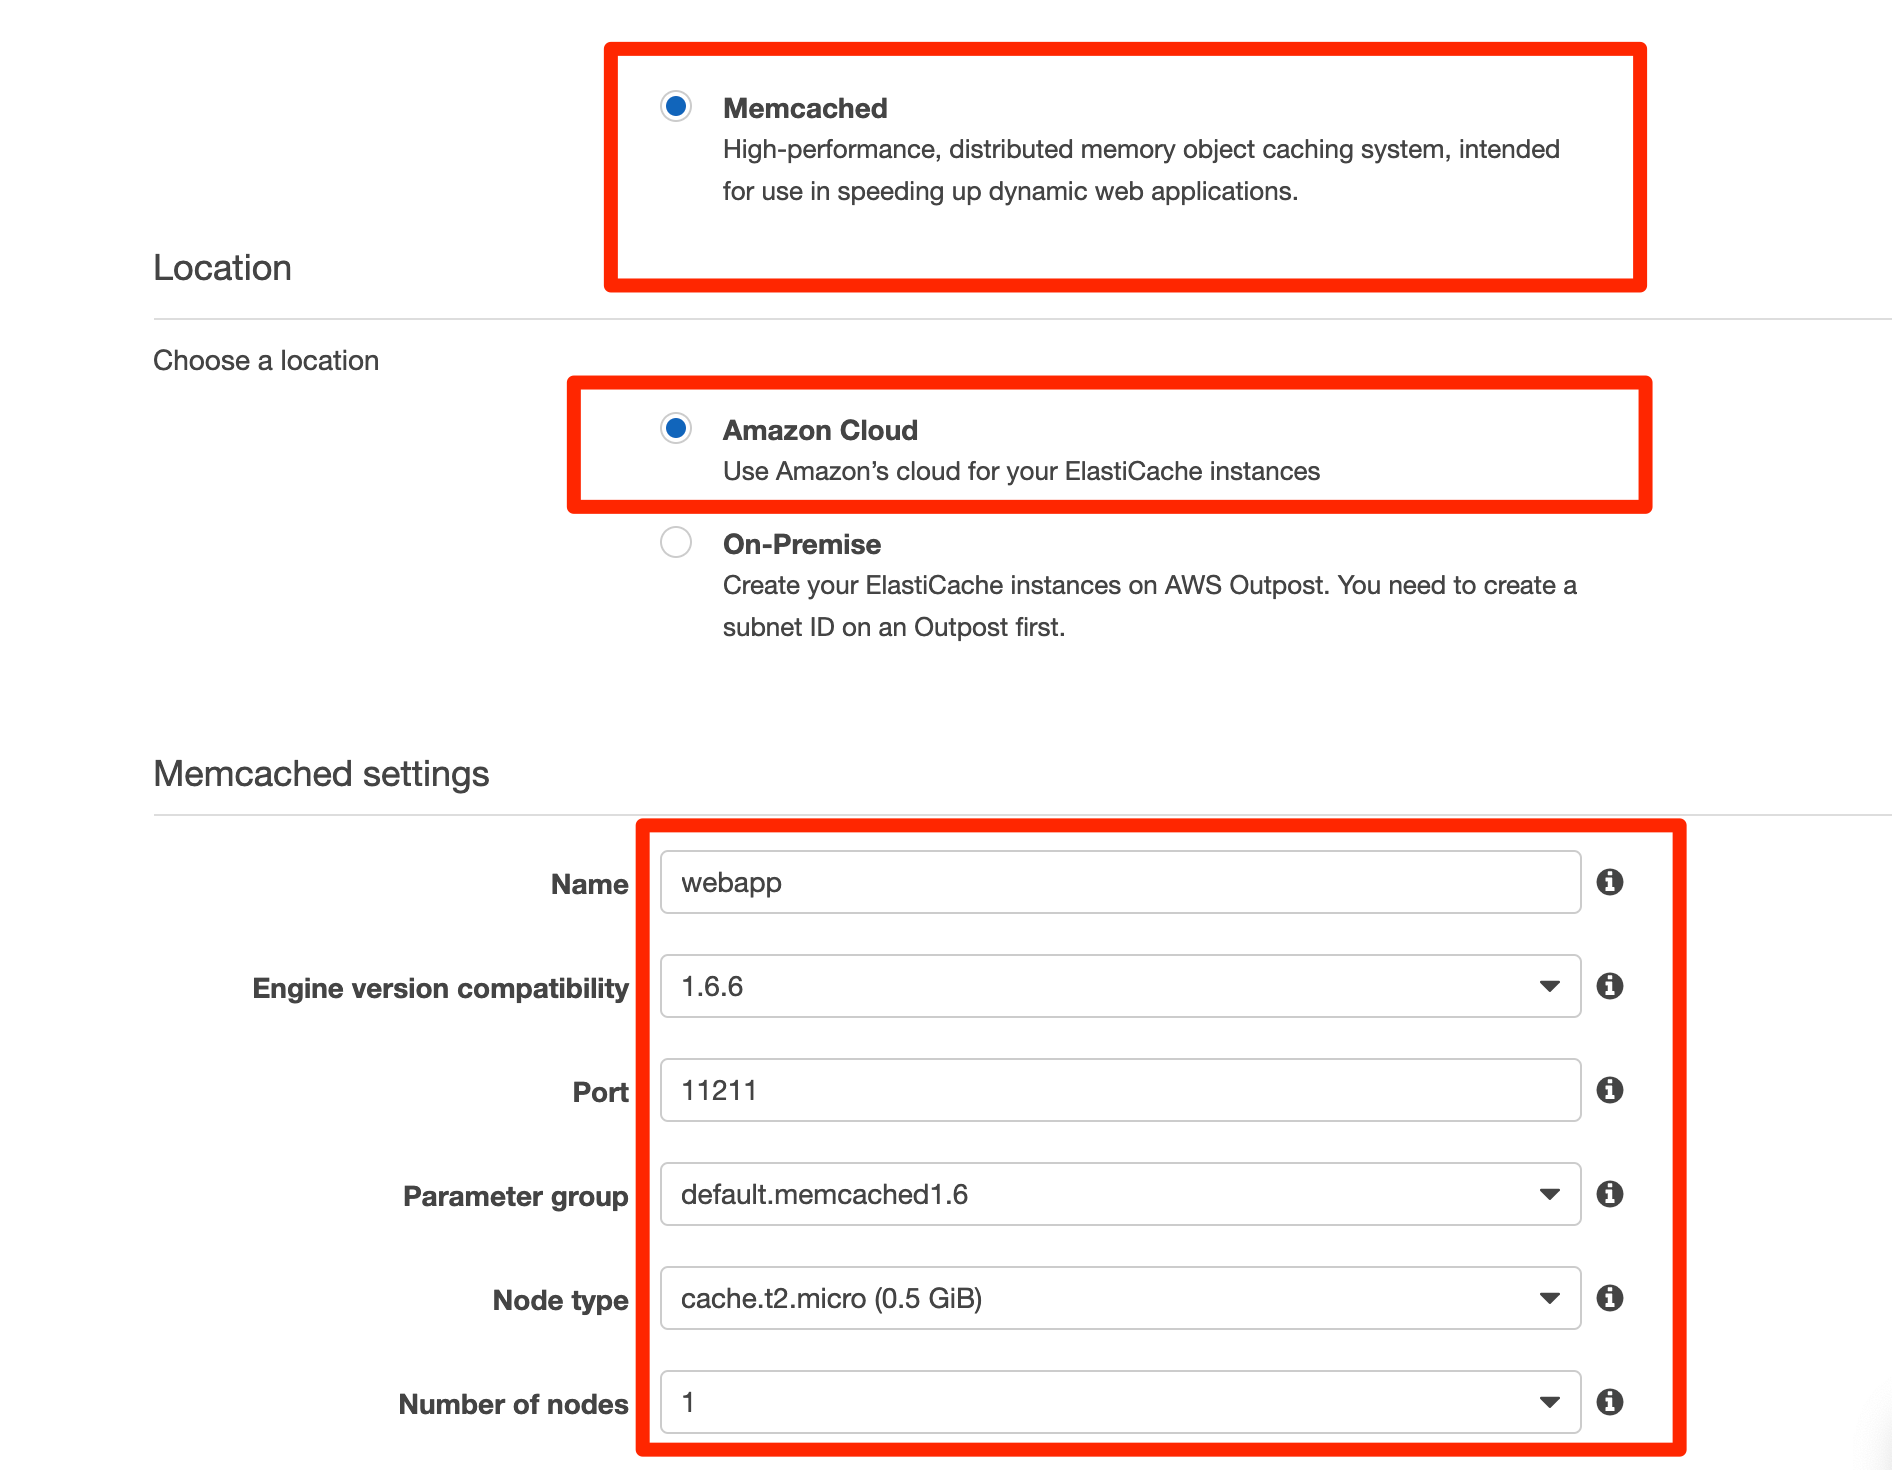Image resolution: width=1892 pixels, height=1470 pixels.
Task: Click info icon beside Port field
Action: pyautogui.click(x=1609, y=1090)
